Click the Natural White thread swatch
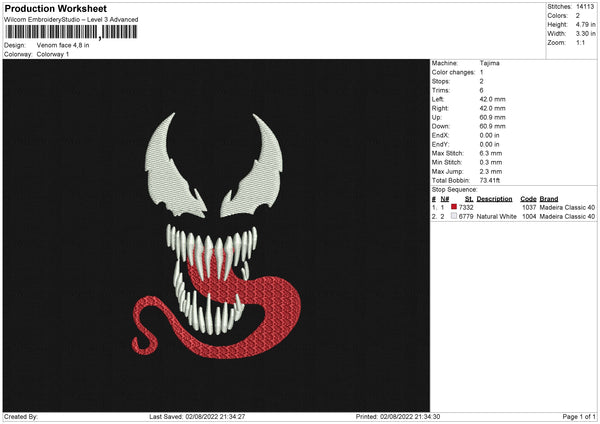Screen dimensions: 600x424 point(454,216)
